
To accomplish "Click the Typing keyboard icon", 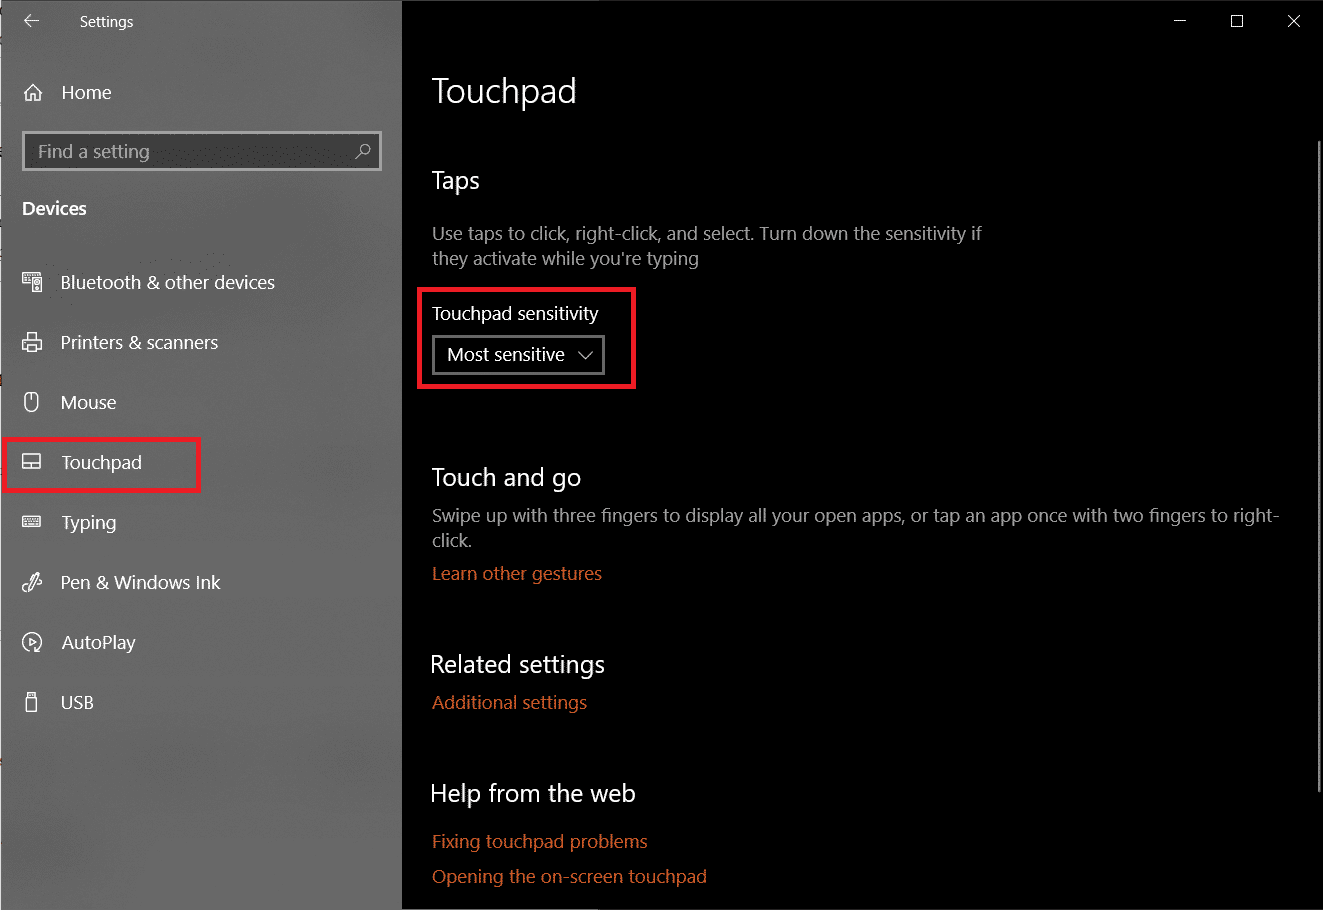I will [x=32, y=522].
